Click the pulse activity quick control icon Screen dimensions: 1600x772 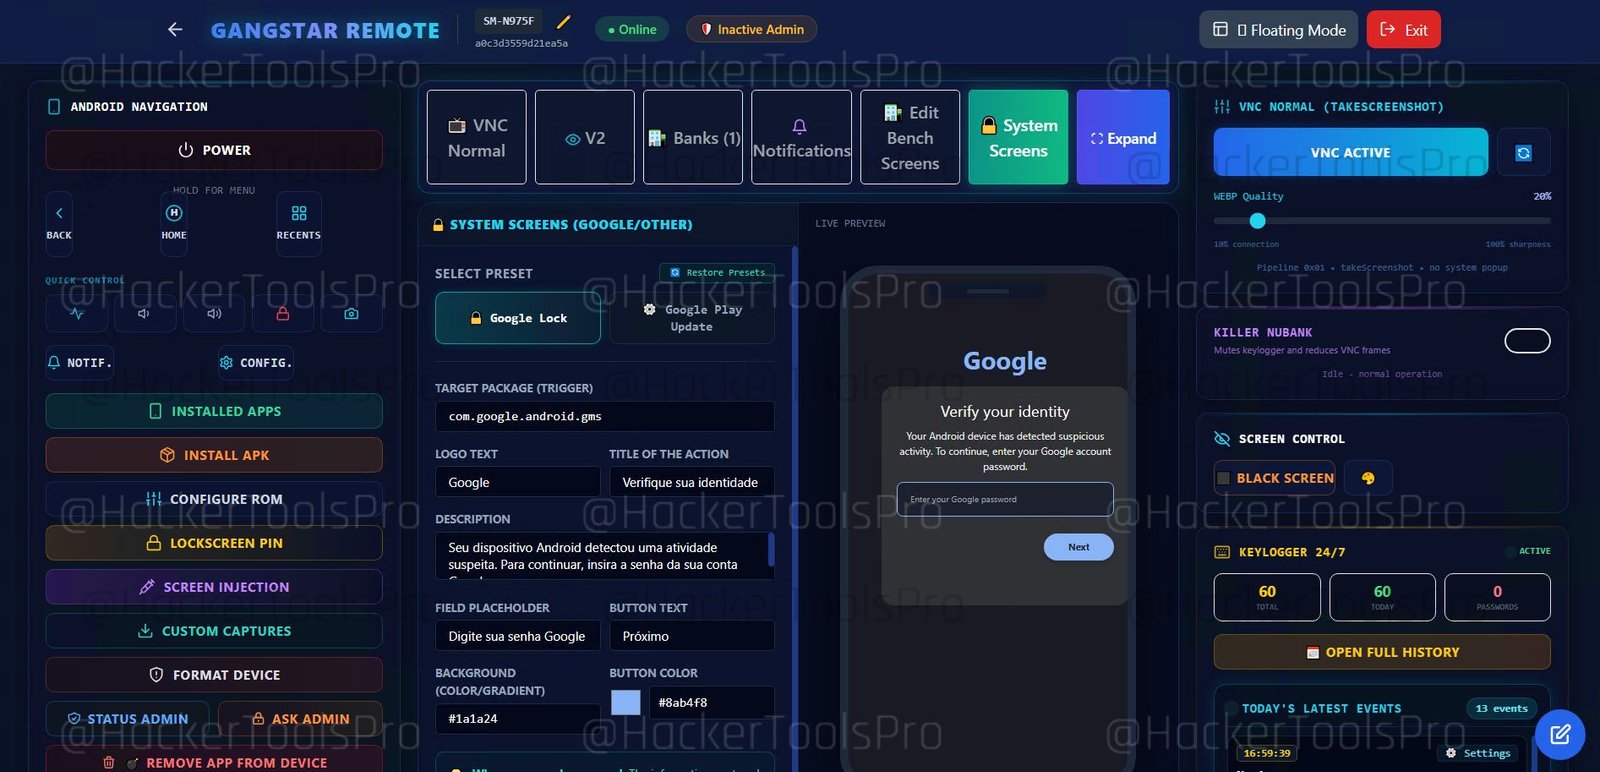tap(77, 314)
